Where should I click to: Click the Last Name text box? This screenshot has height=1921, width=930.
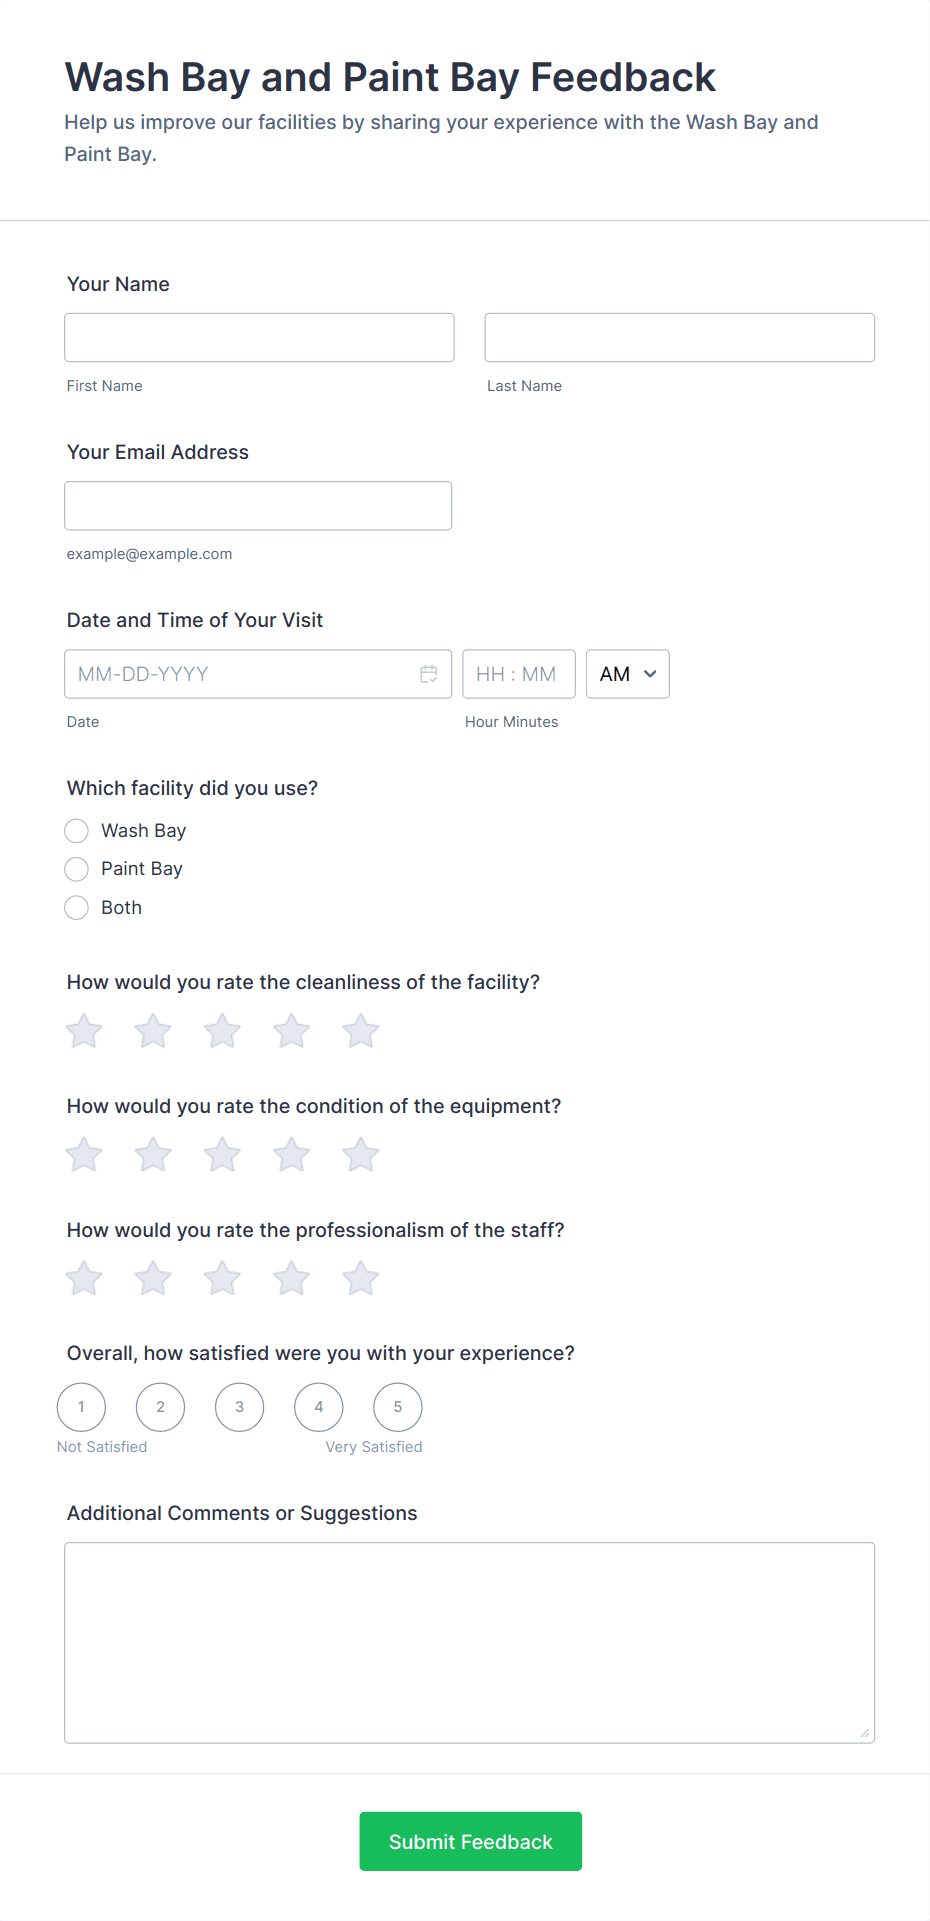tap(679, 338)
